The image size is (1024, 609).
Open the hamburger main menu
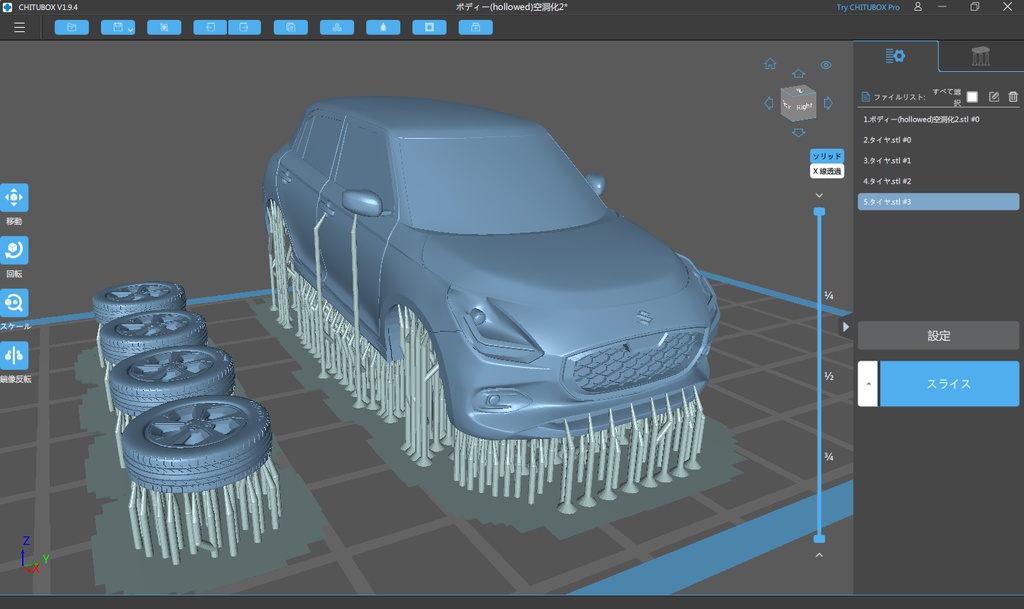[x=20, y=27]
